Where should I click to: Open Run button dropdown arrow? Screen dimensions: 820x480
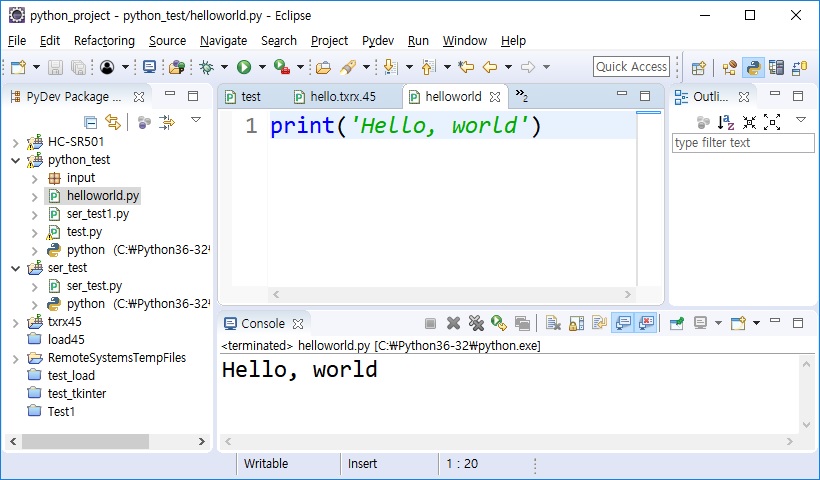tap(263, 67)
